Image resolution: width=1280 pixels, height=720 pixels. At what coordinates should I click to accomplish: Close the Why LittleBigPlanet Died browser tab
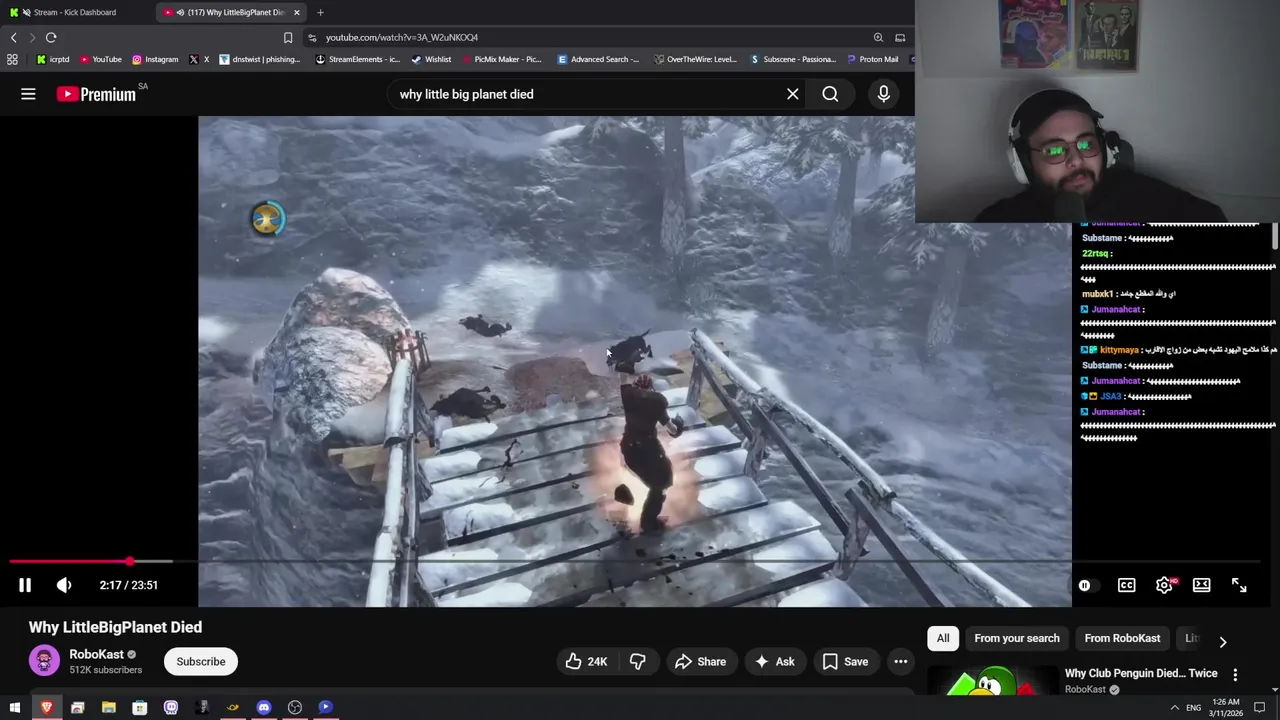(296, 12)
